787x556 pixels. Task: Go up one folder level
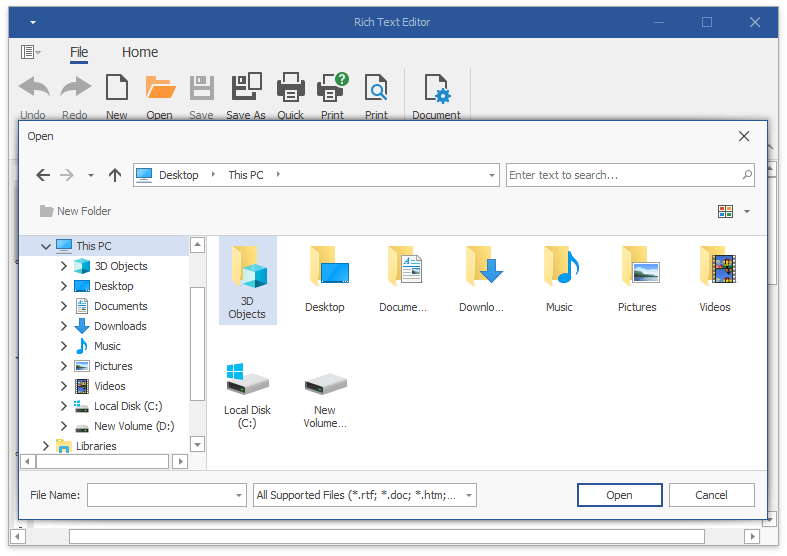(x=115, y=175)
